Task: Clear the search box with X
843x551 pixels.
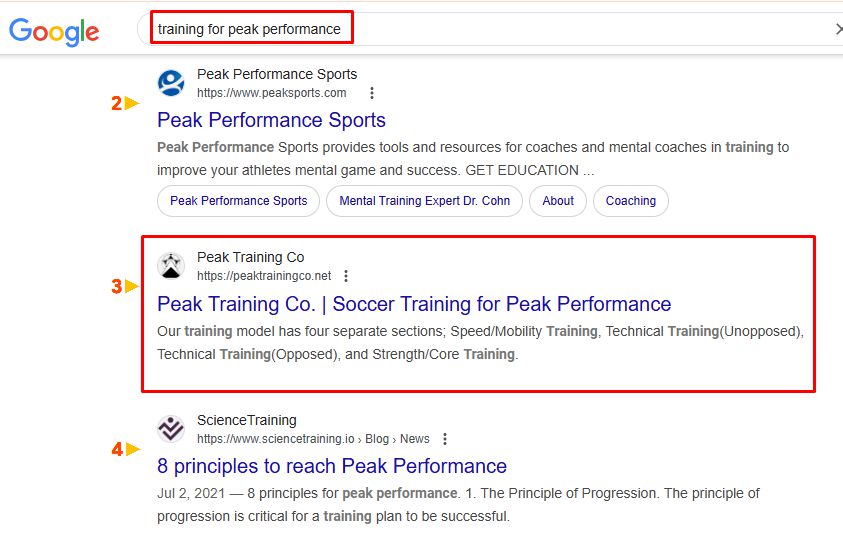Action: 838,29
